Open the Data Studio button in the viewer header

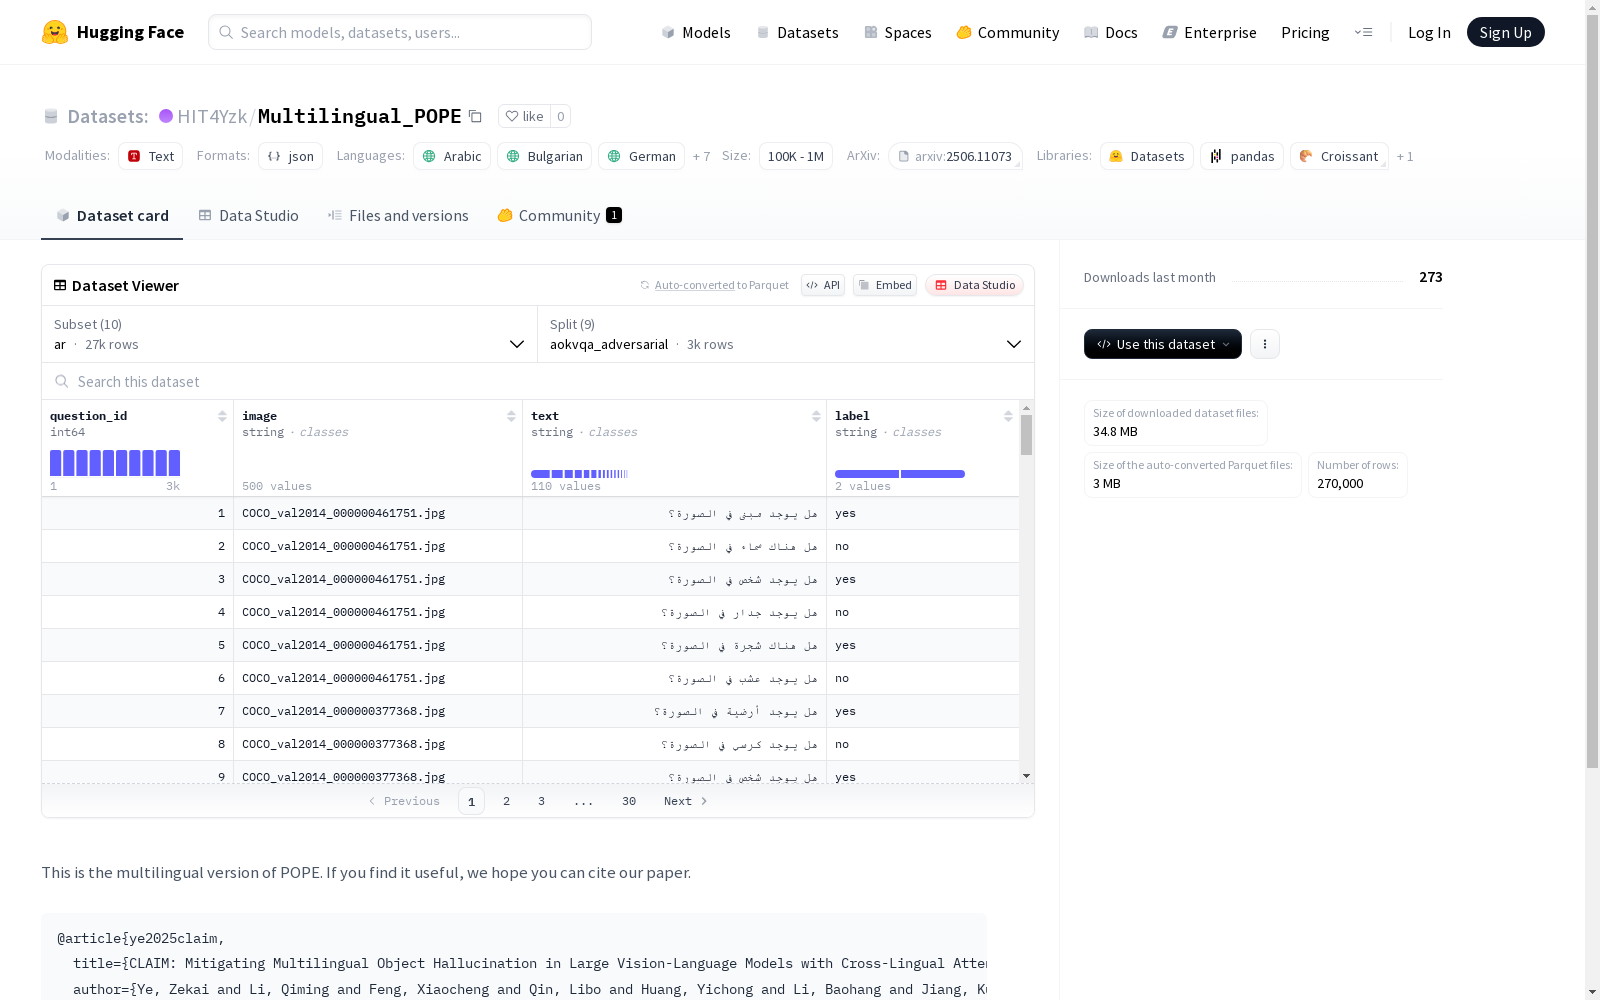(x=974, y=285)
